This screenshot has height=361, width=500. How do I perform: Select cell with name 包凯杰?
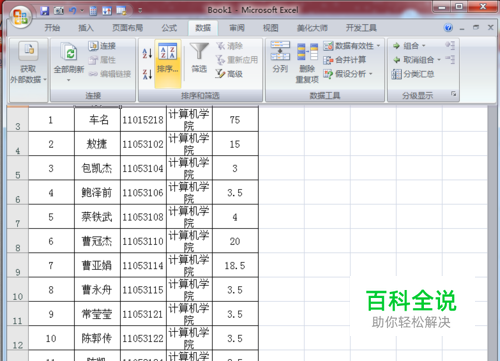pos(97,168)
